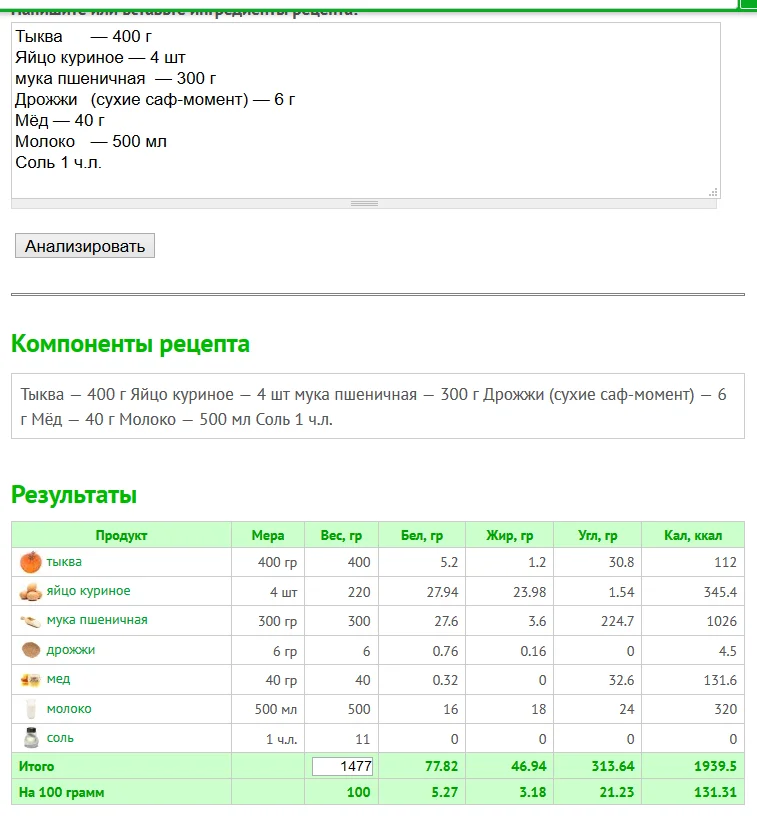
Task: Click the Компоненты рецепта heading
Action: point(130,344)
